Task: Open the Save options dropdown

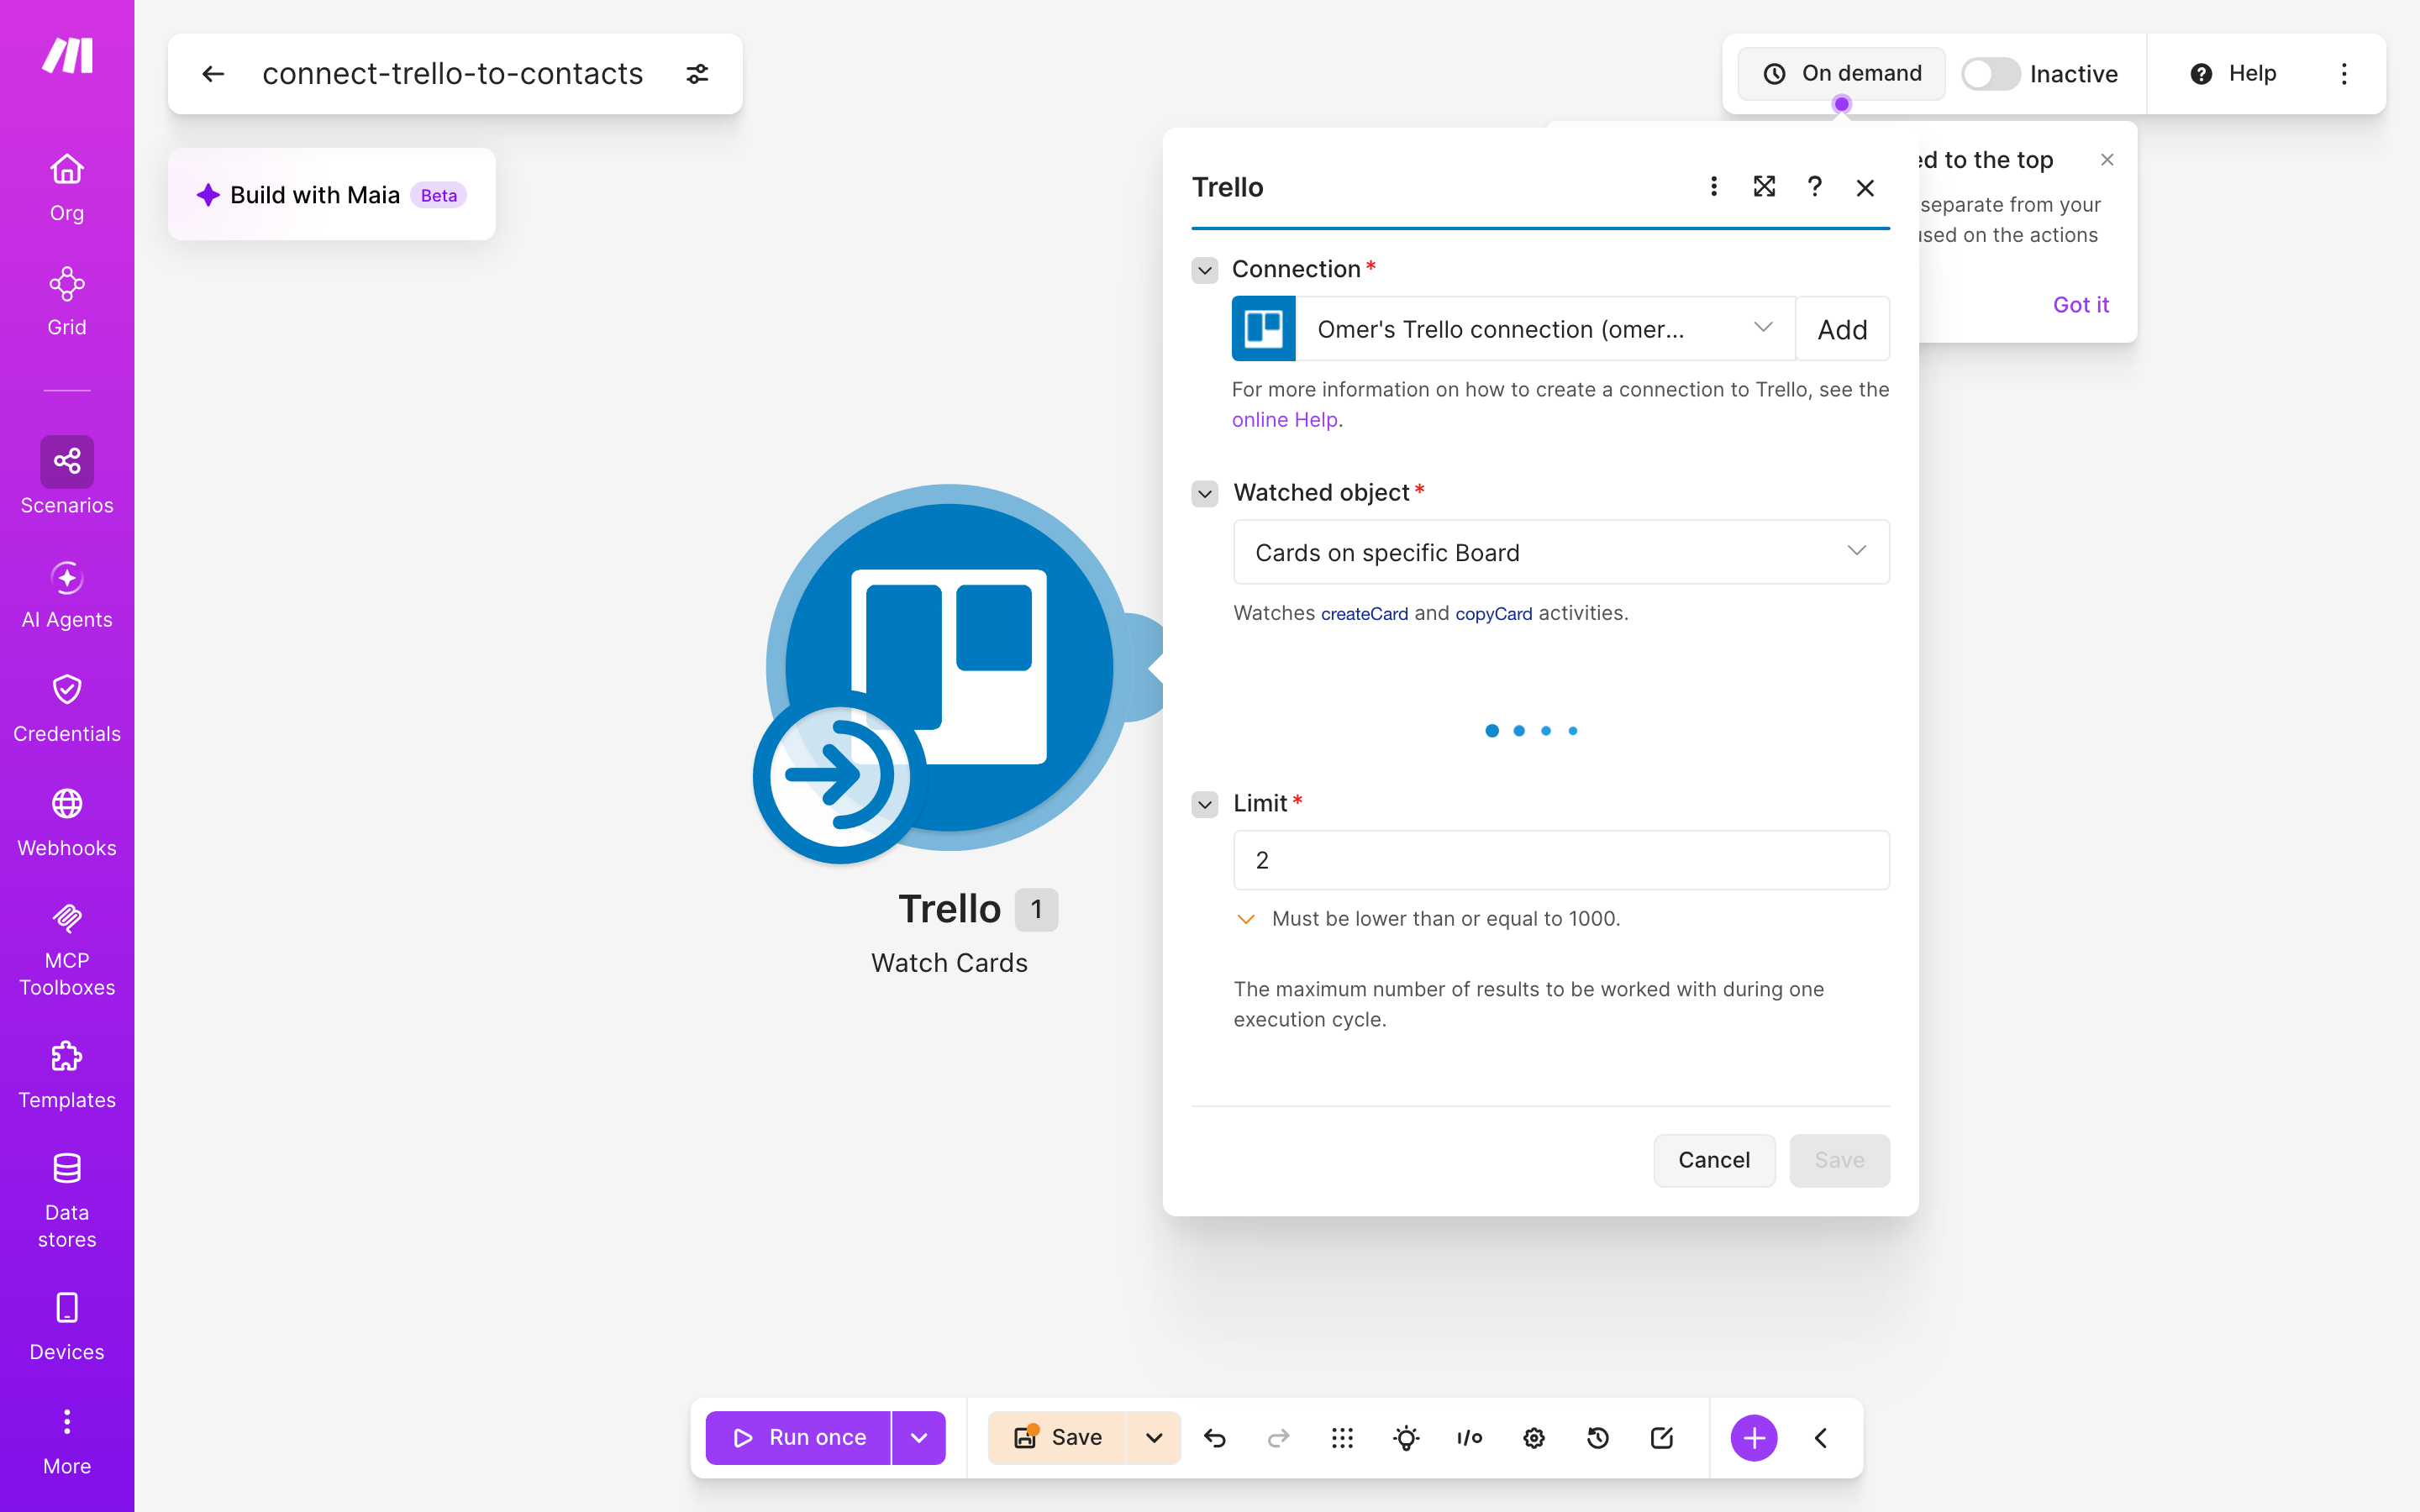Action: coord(1154,1437)
